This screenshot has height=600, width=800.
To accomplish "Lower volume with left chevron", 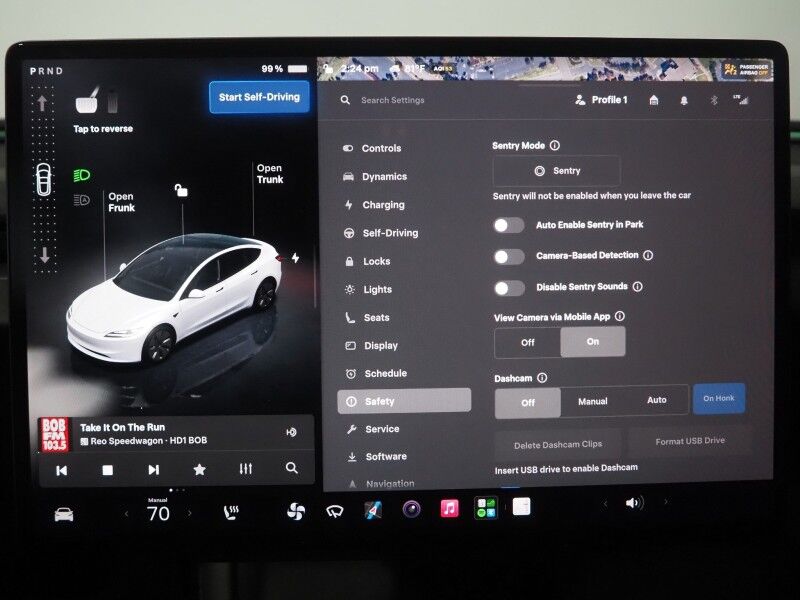I will (605, 504).
